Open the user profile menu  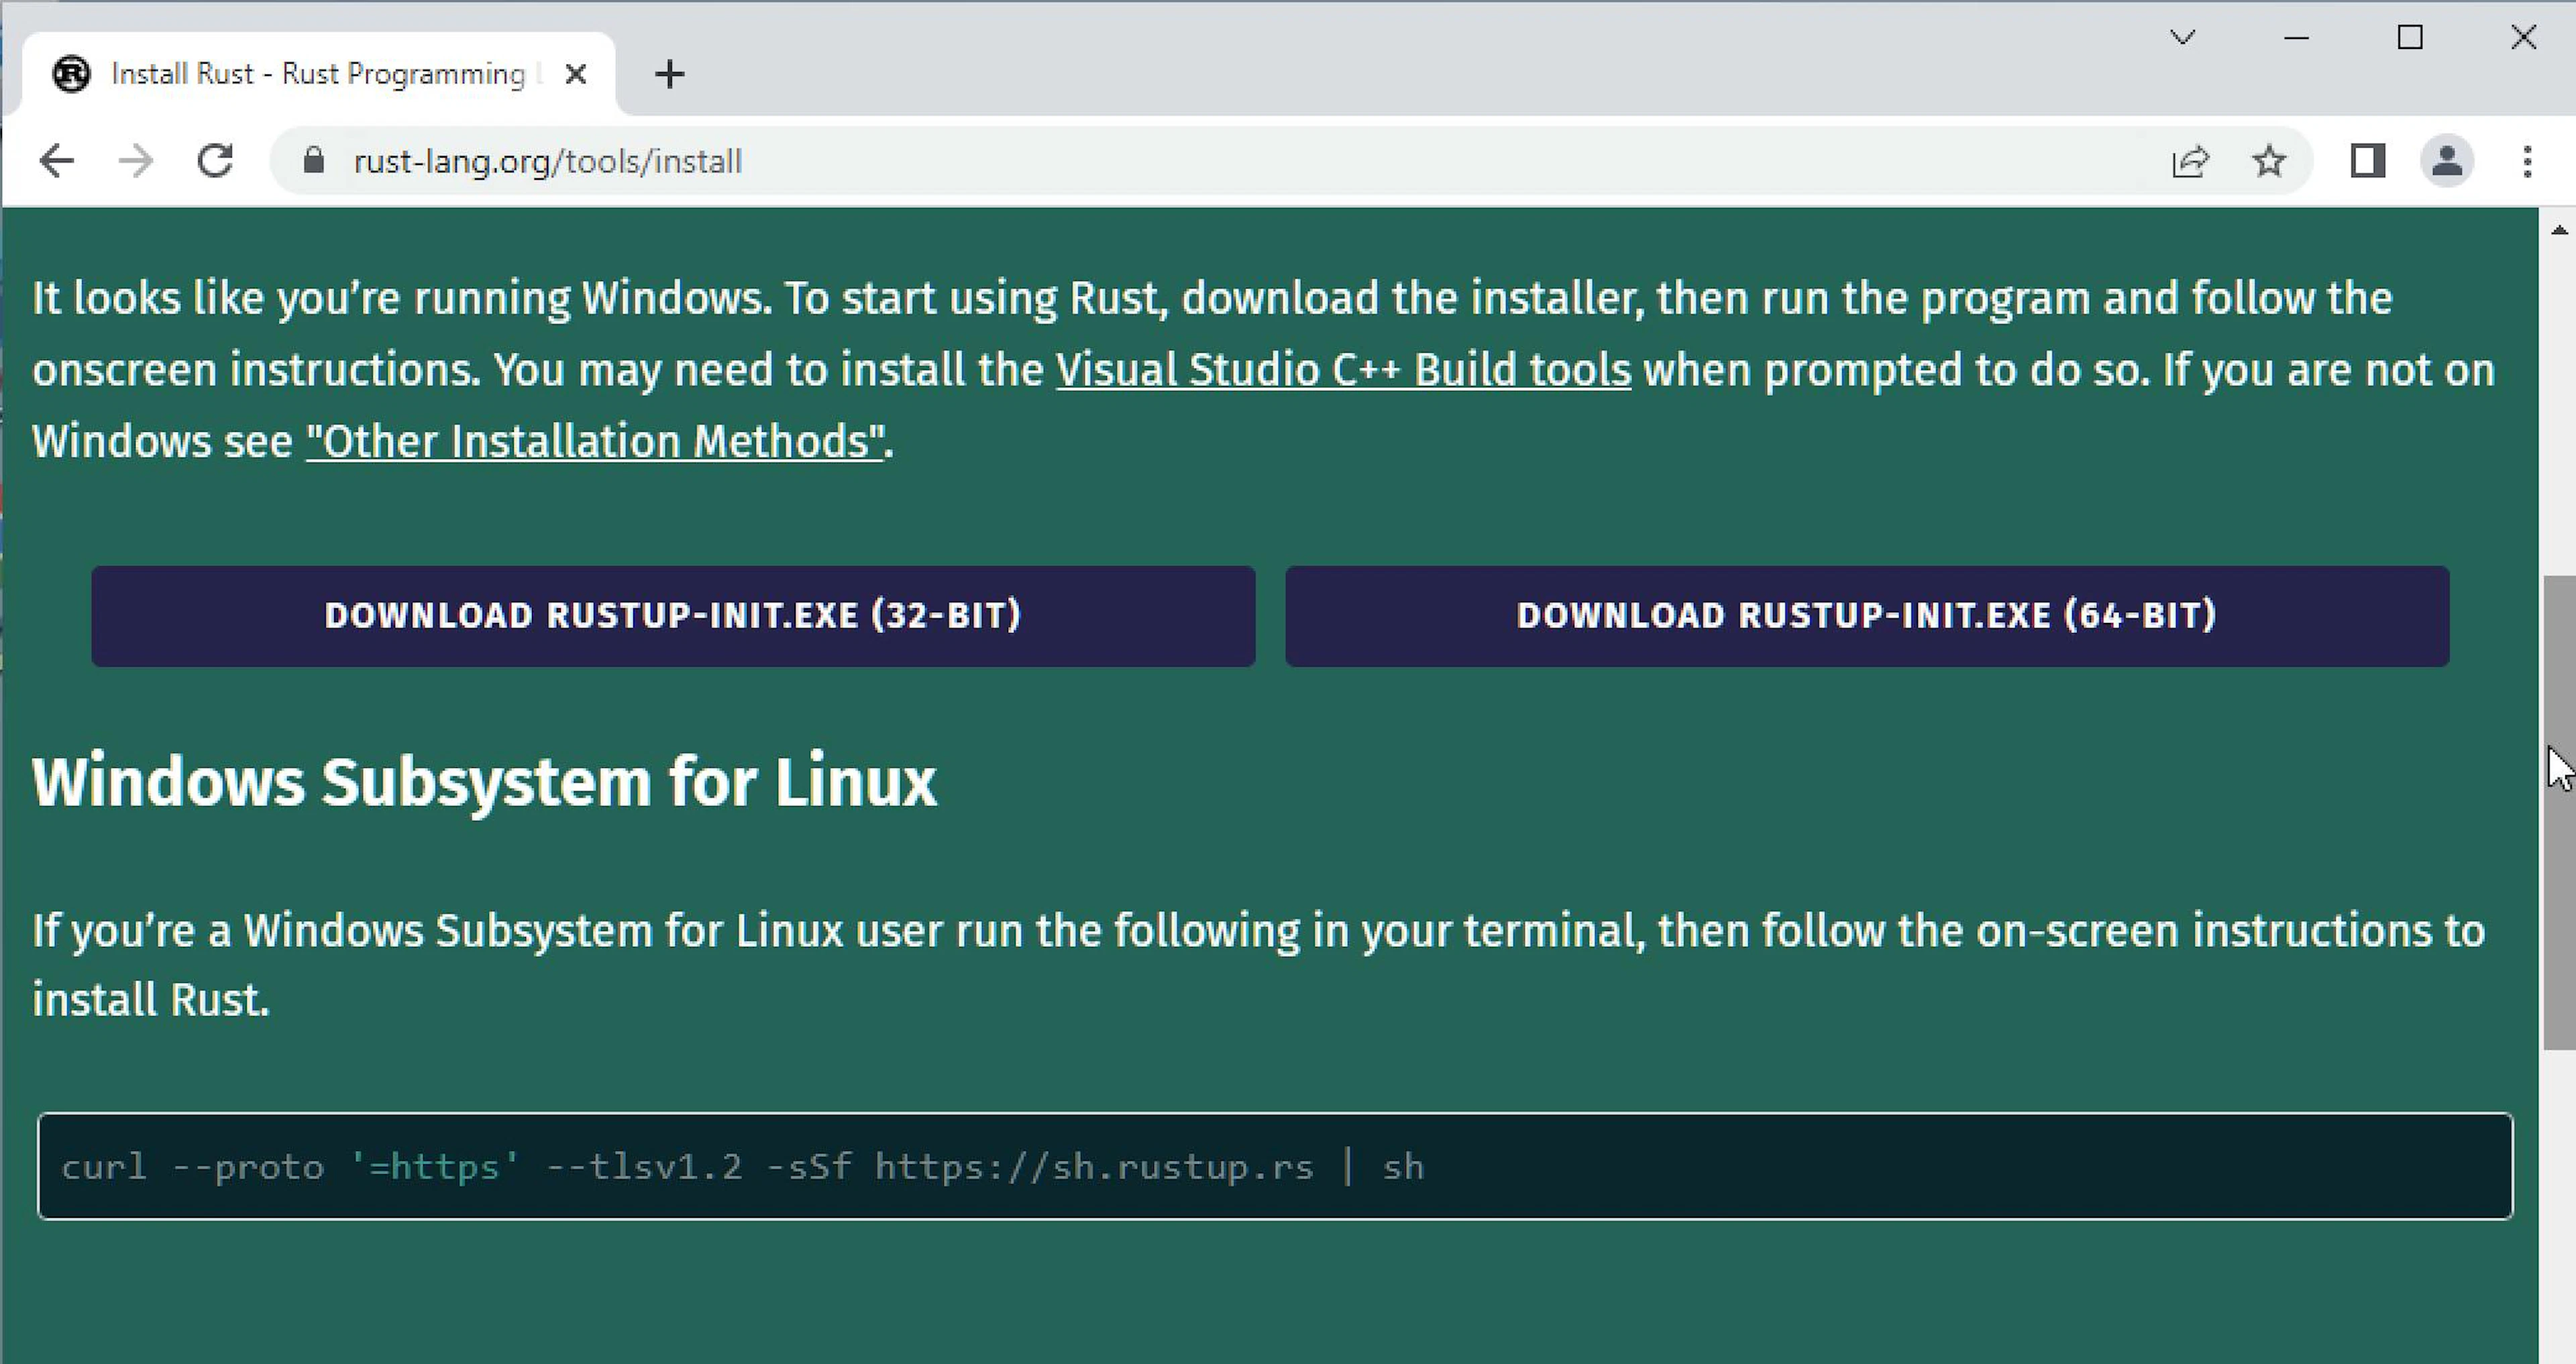pyautogui.click(x=2447, y=161)
